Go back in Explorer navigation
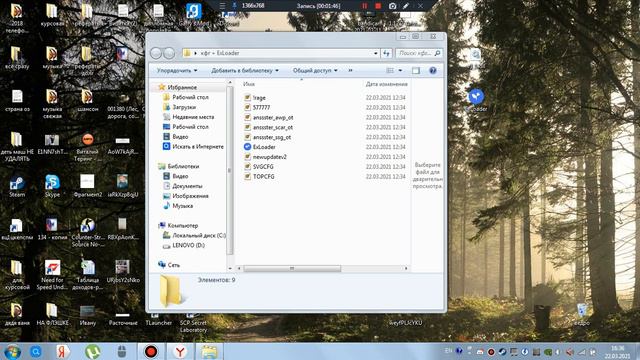This screenshot has height=360, width=640. 156,53
